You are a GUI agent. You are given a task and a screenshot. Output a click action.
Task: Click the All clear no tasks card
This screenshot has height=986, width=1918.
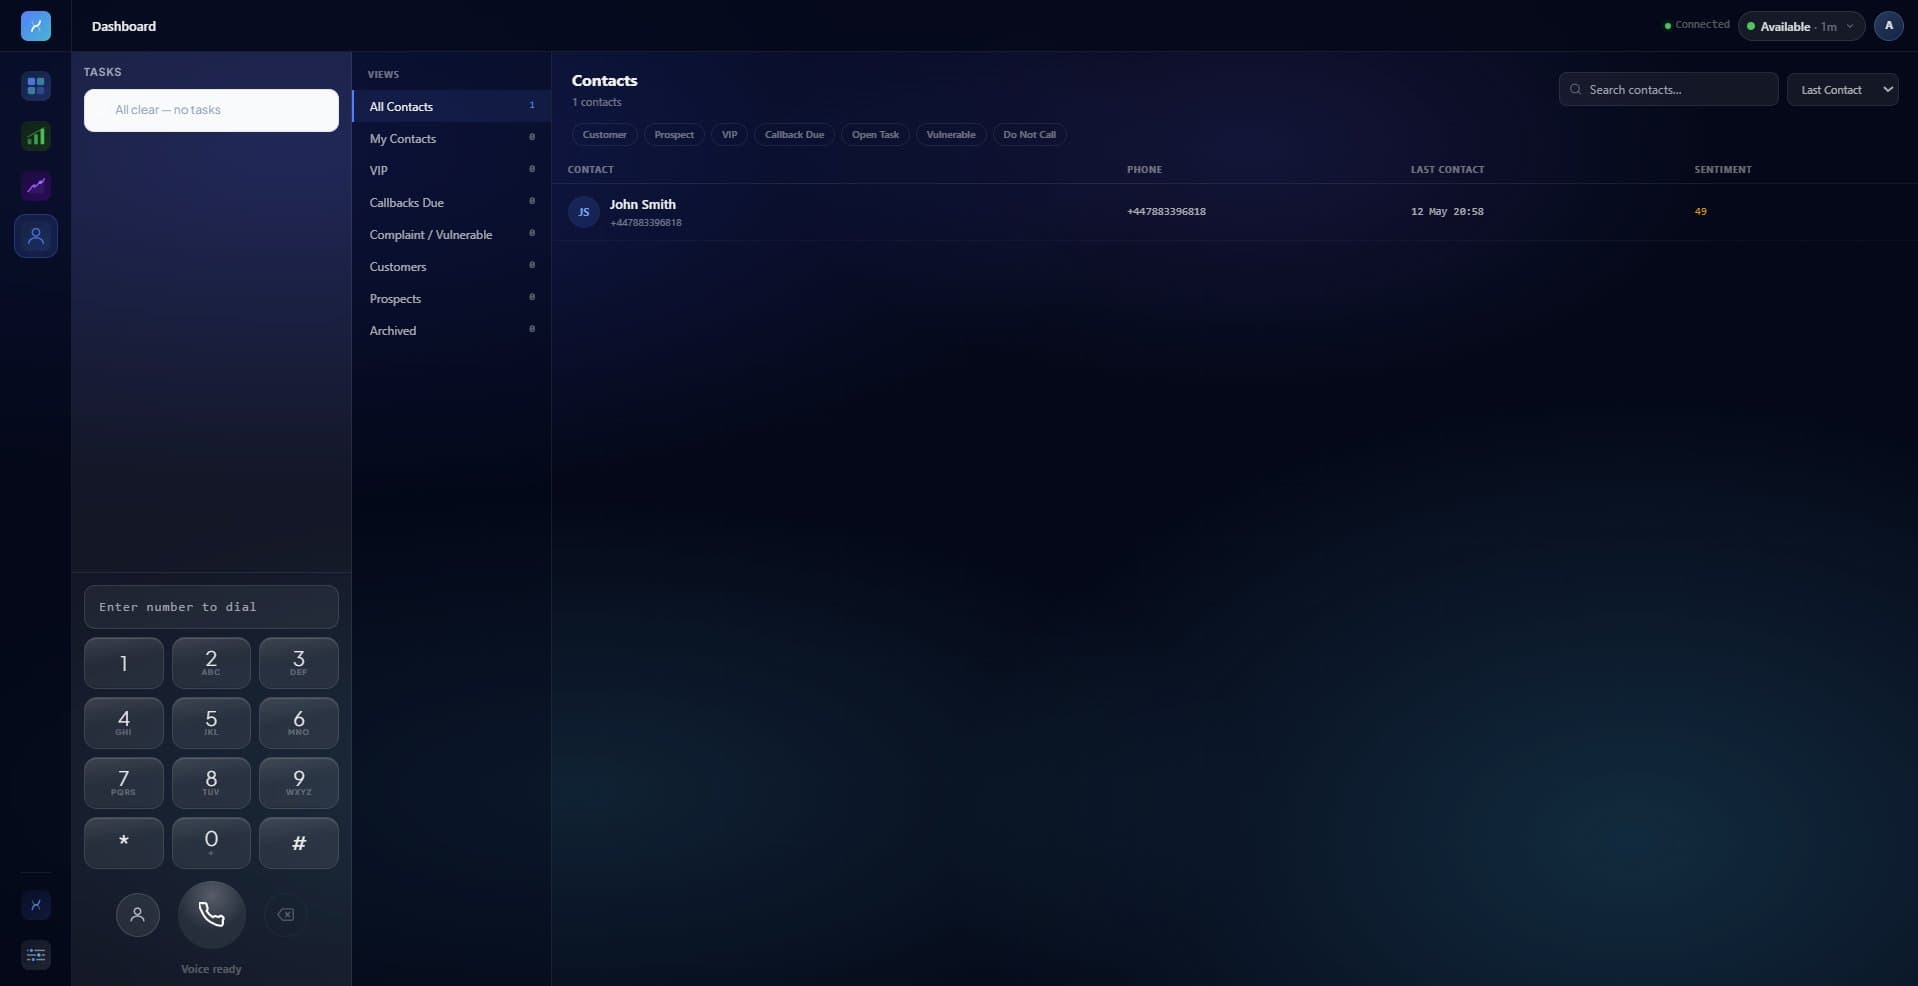[211, 110]
